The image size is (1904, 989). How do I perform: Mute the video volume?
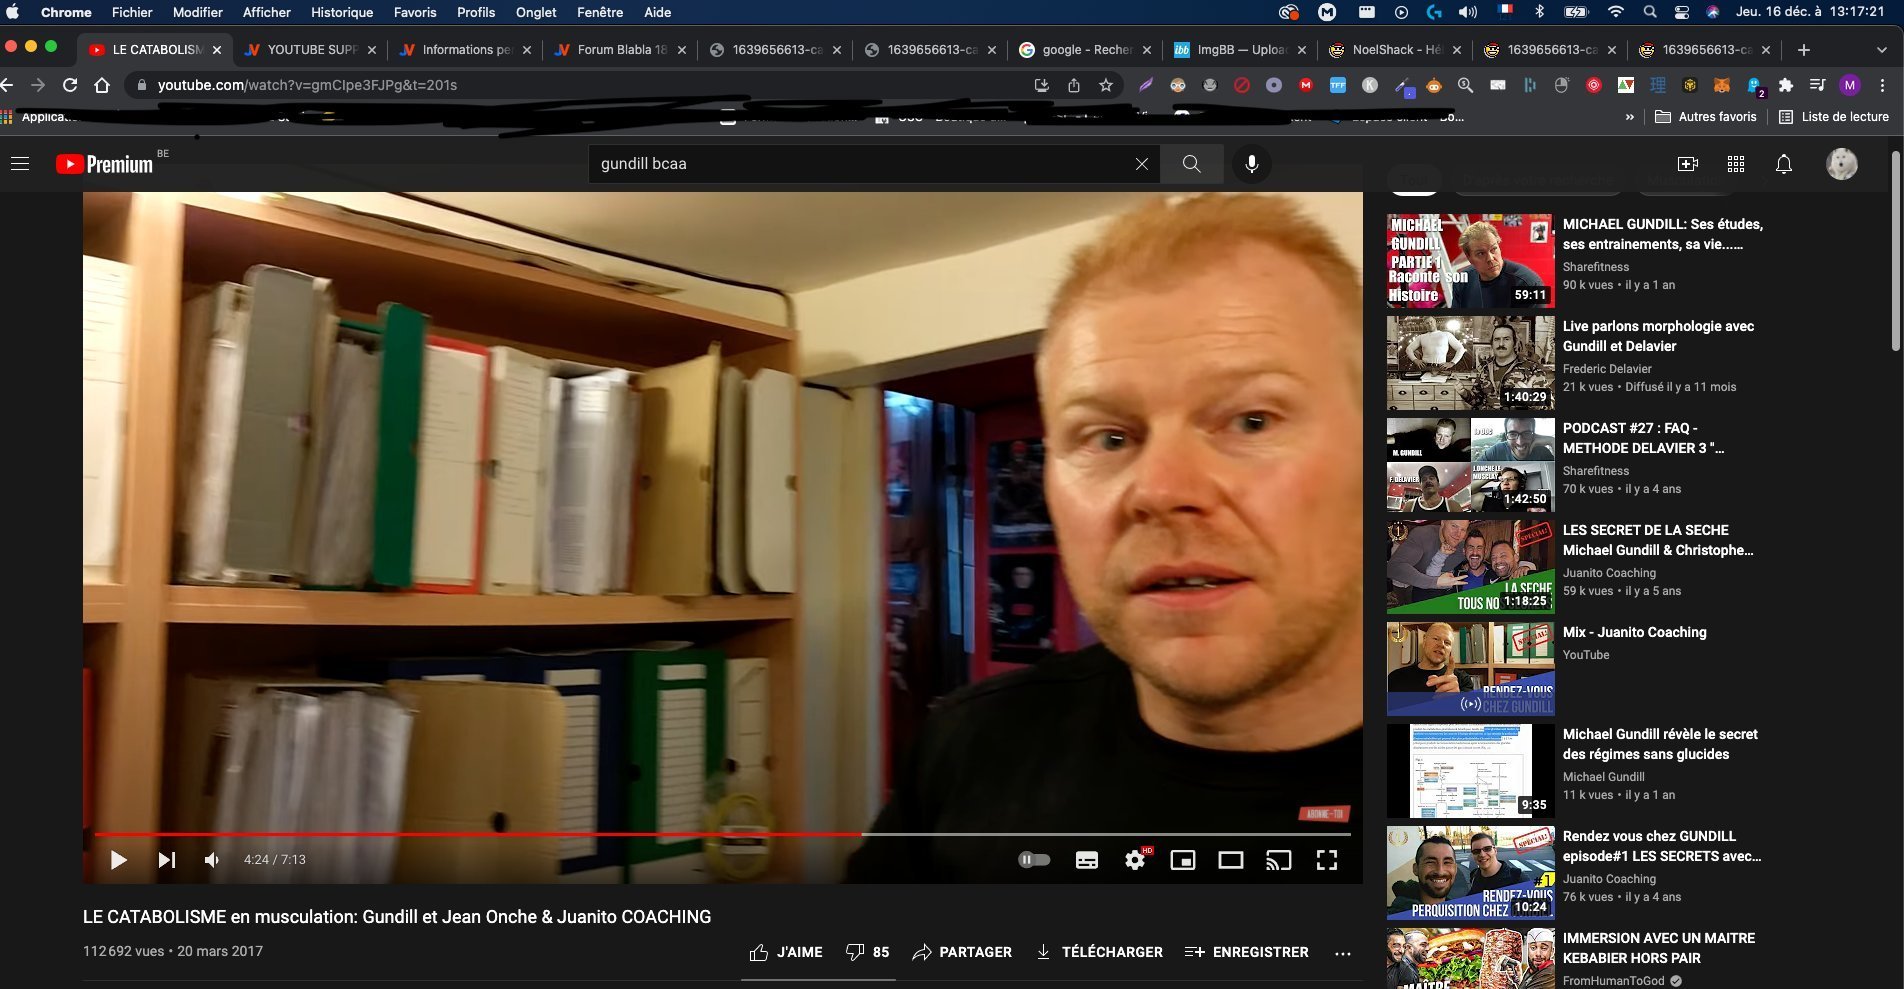(x=212, y=860)
